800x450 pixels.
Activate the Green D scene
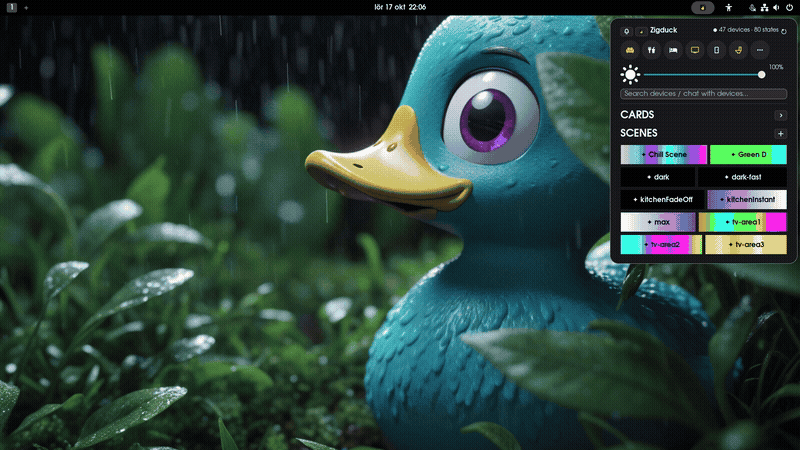748,155
